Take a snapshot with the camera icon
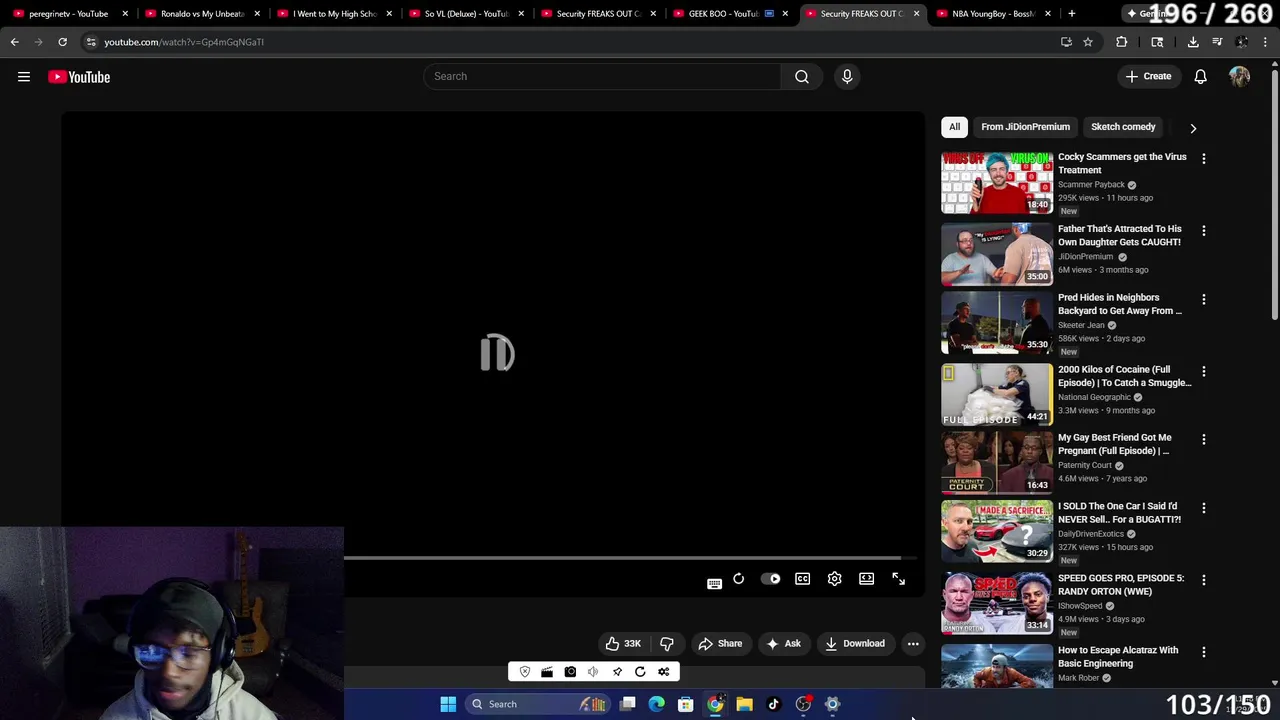Image resolution: width=1280 pixels, height=720 pixels. tap(570, 672)
